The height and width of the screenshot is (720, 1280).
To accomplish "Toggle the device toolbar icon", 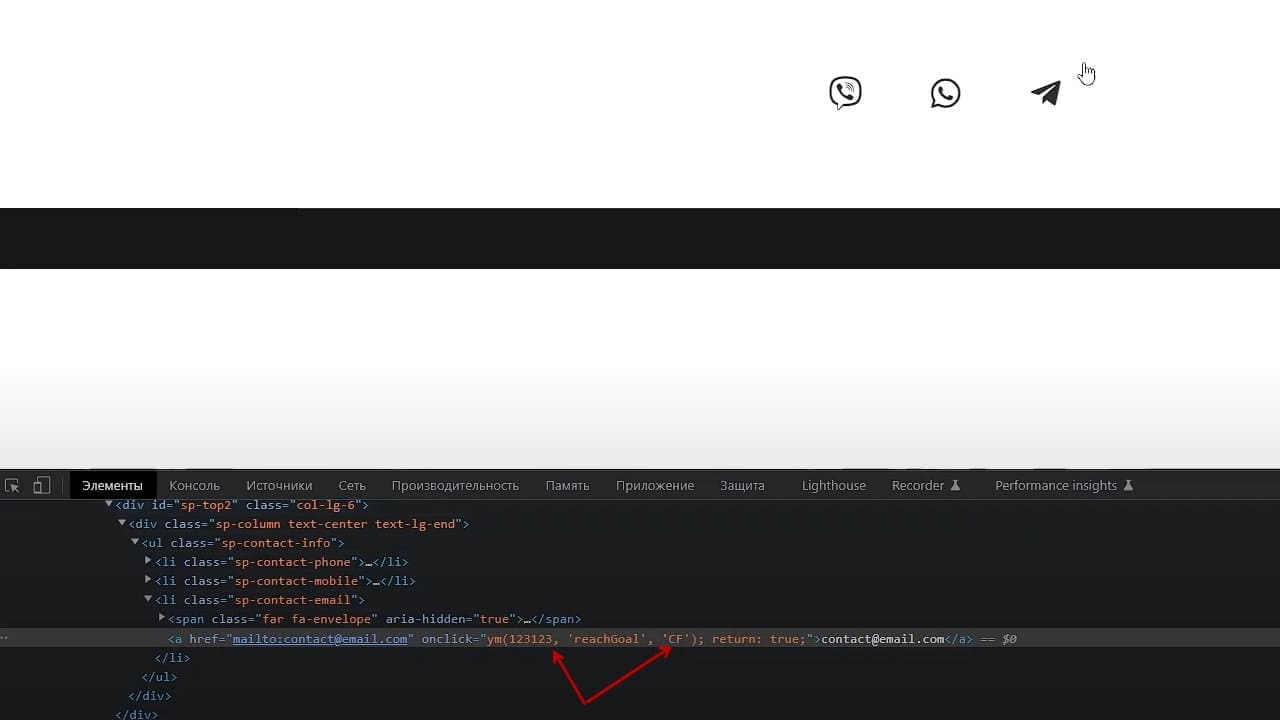I will 41,486.
